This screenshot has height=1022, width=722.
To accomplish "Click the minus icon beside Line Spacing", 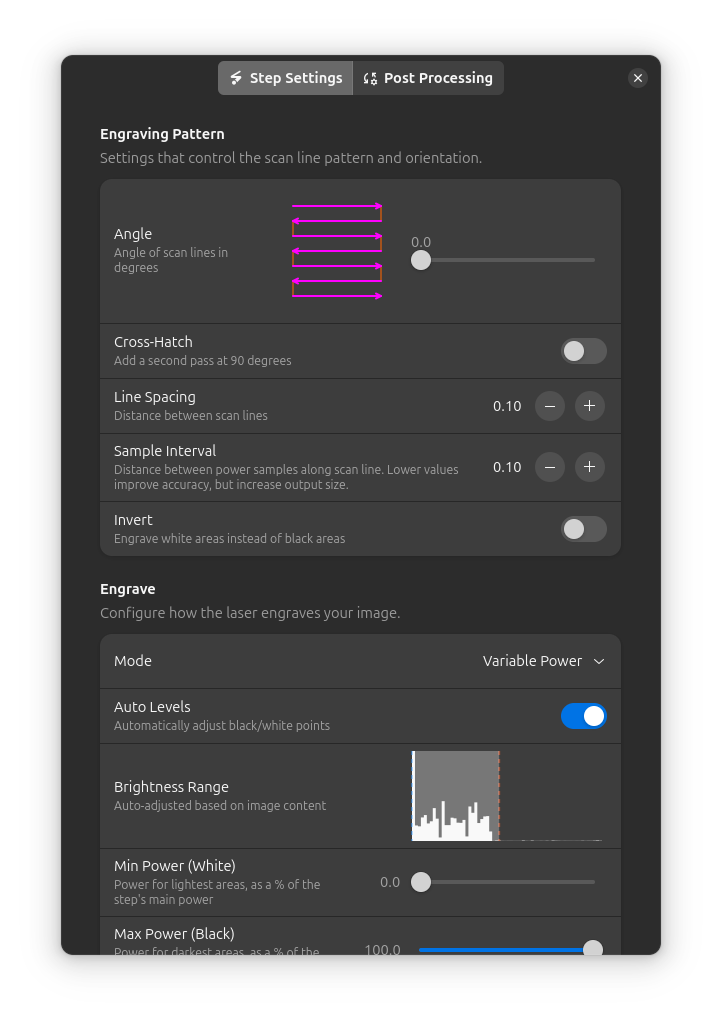I will click(x=550, y=406).
